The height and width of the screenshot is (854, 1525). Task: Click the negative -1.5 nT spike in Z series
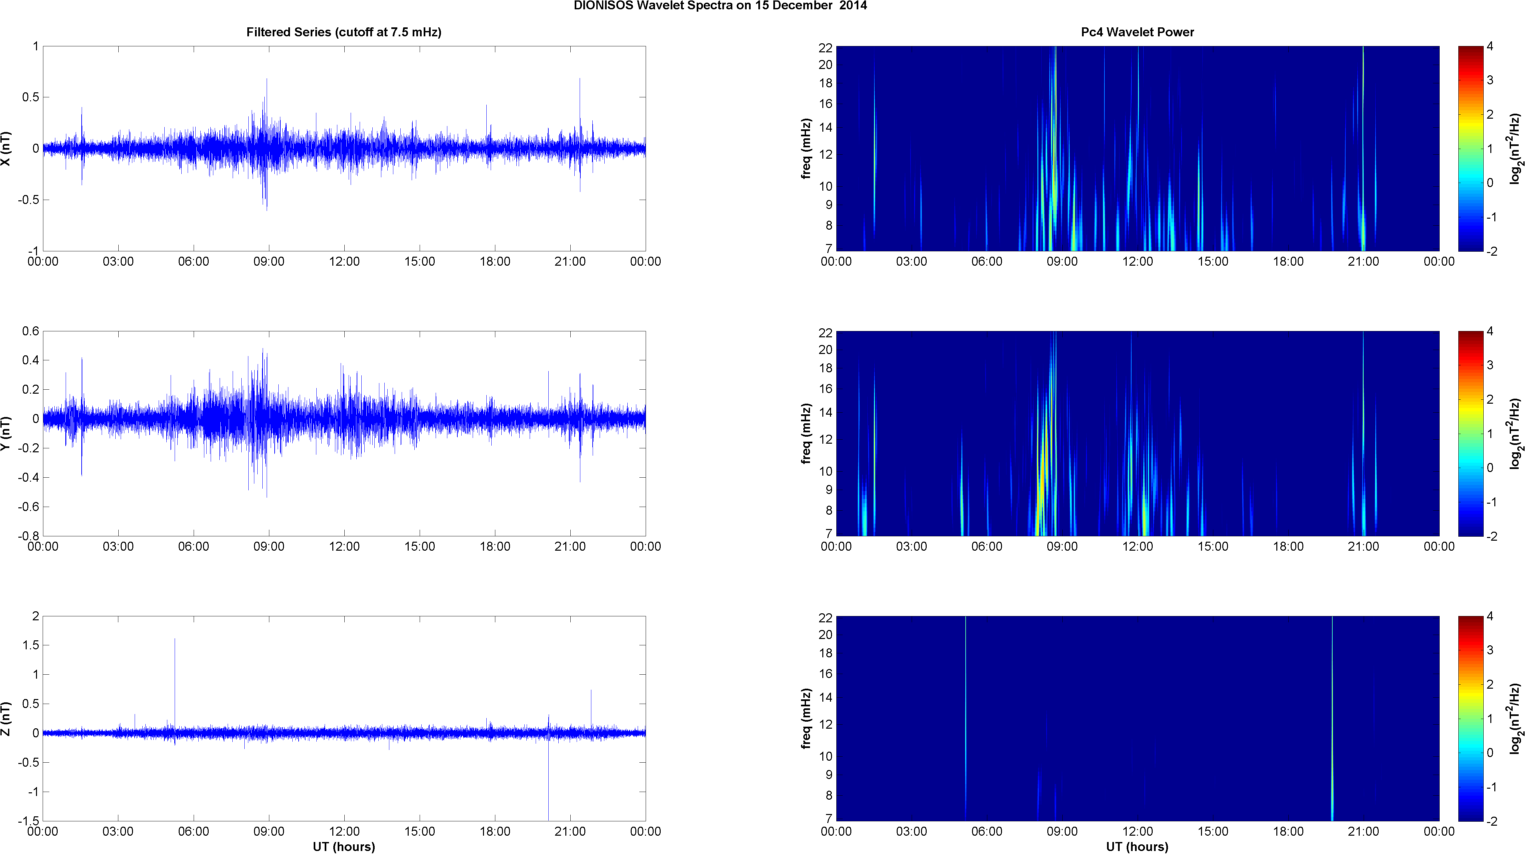point(548,777)
